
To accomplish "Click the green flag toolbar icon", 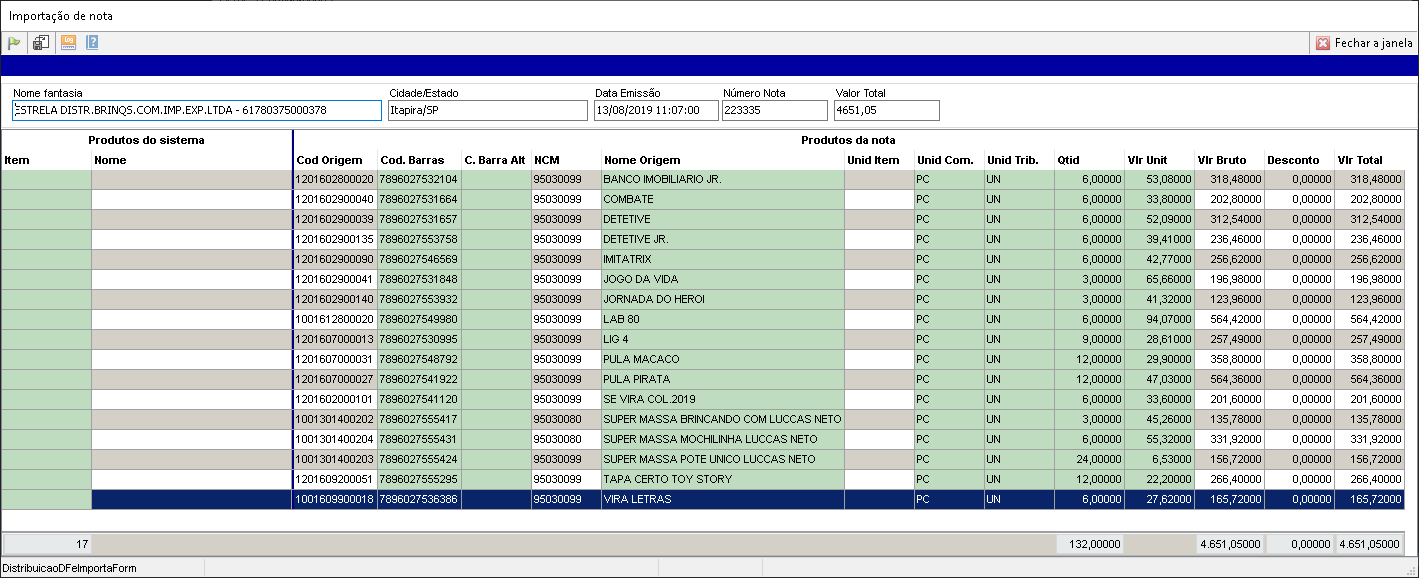I will pyautogui.click(x=14, y=43).
